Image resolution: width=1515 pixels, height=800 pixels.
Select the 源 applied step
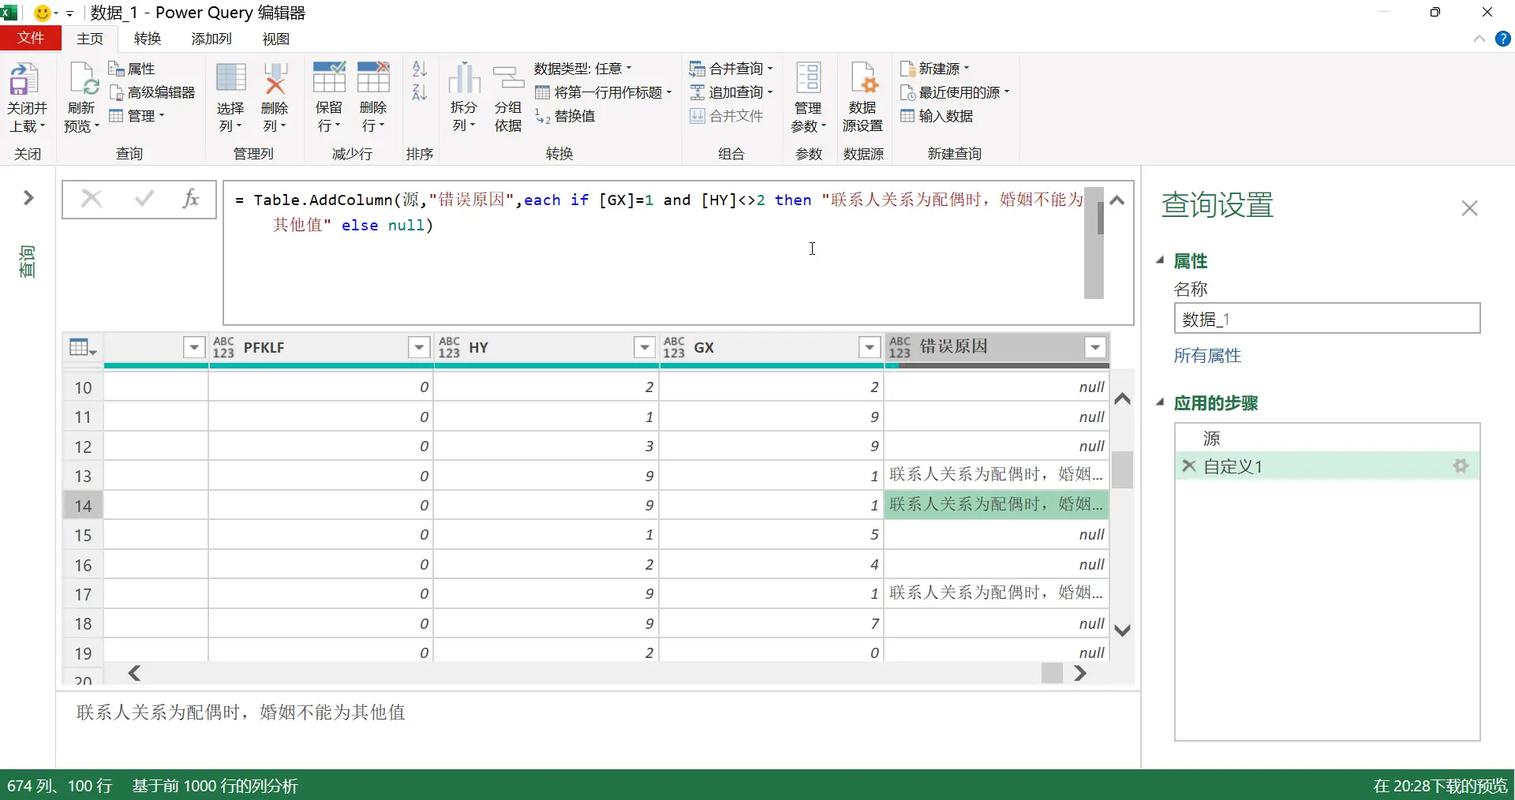pos(1327,438)
